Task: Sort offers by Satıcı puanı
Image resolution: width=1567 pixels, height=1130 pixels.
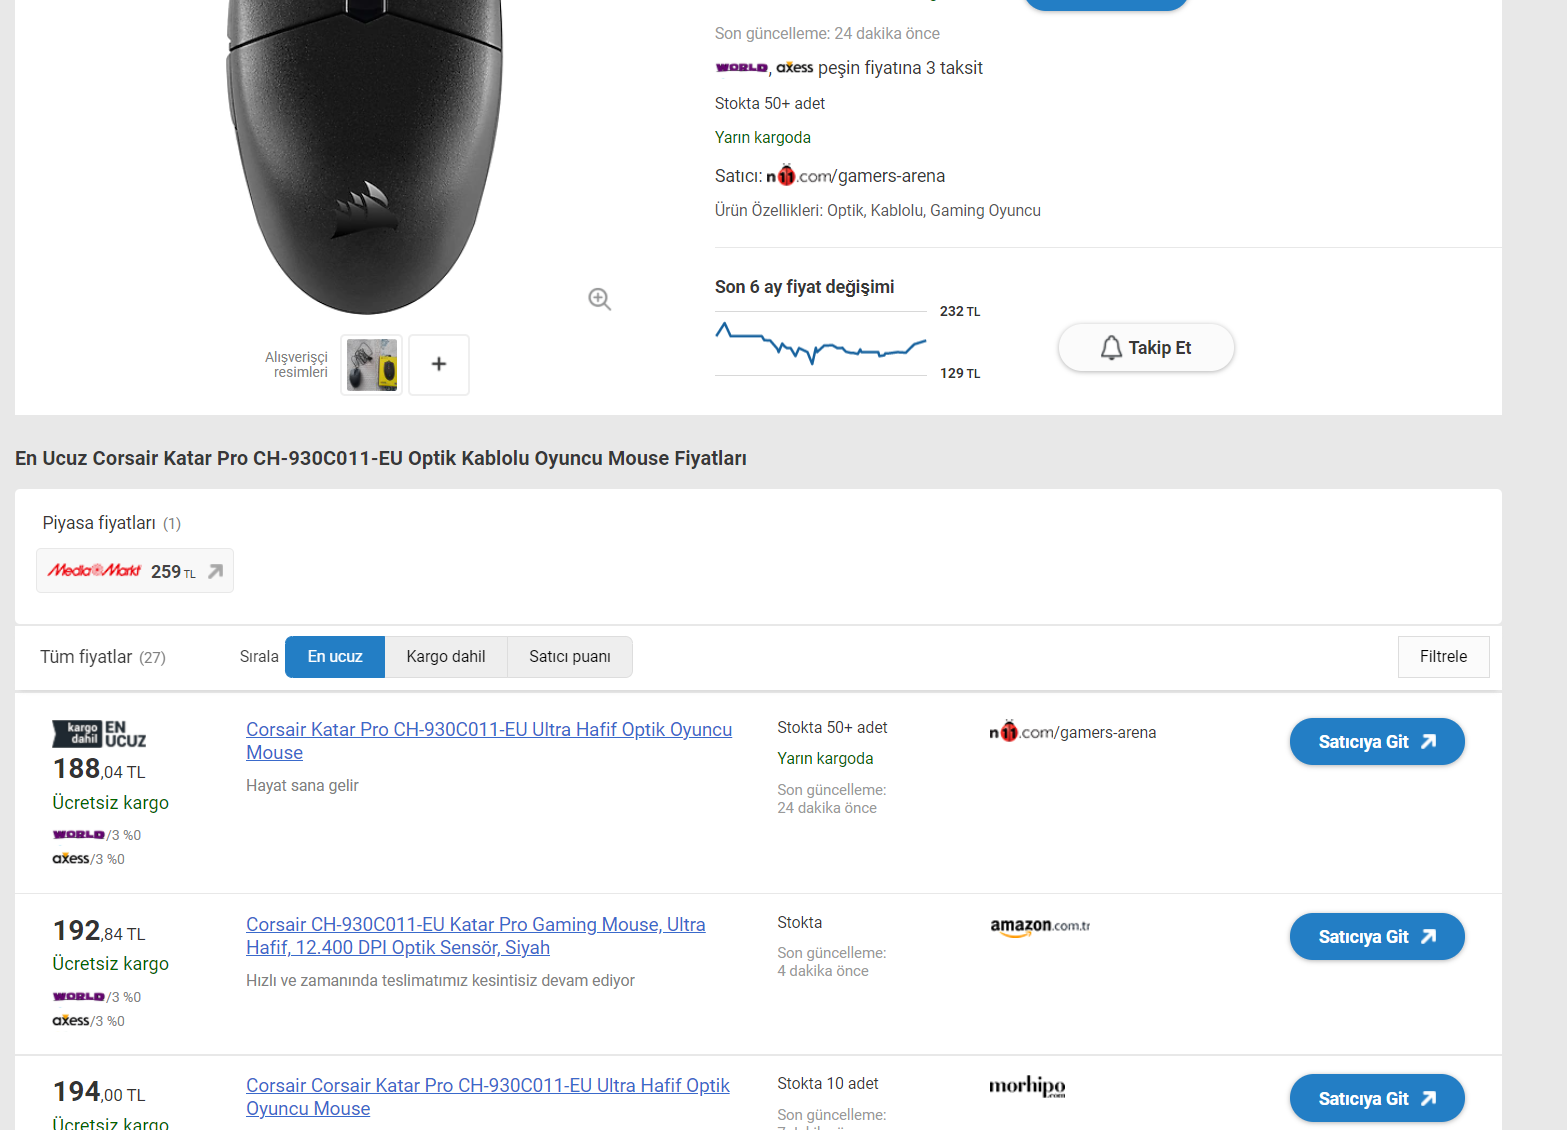Action: pos(570,657)
